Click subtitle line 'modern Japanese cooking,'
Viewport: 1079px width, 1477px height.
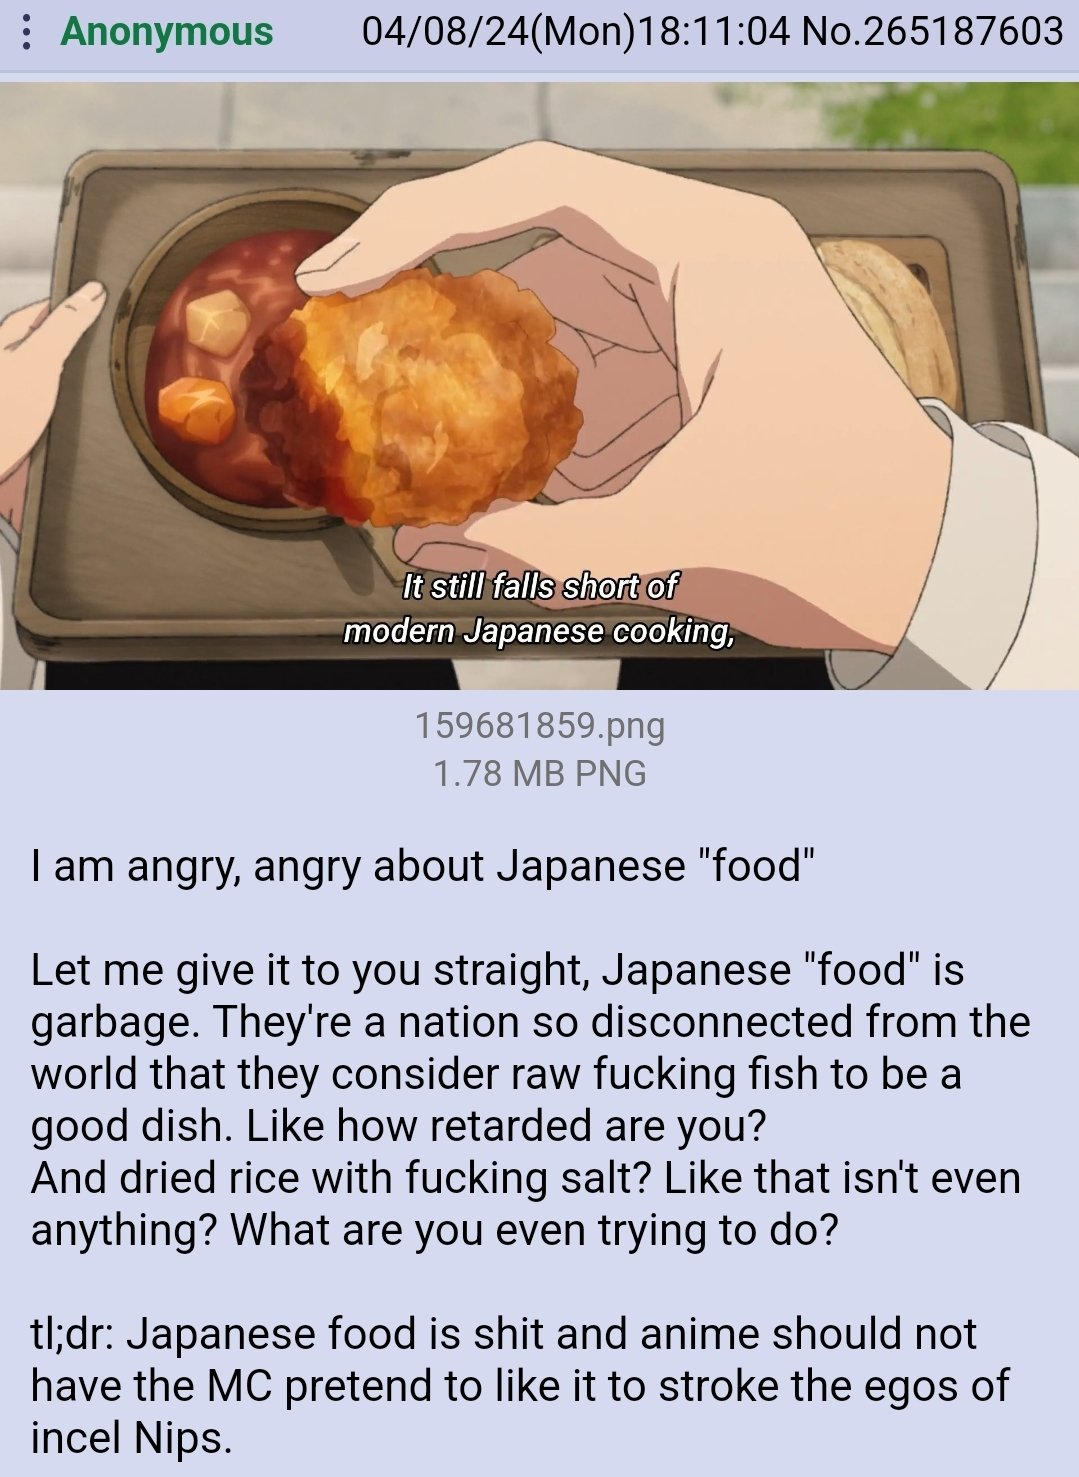pyautogui.click(x=539, y=632)
